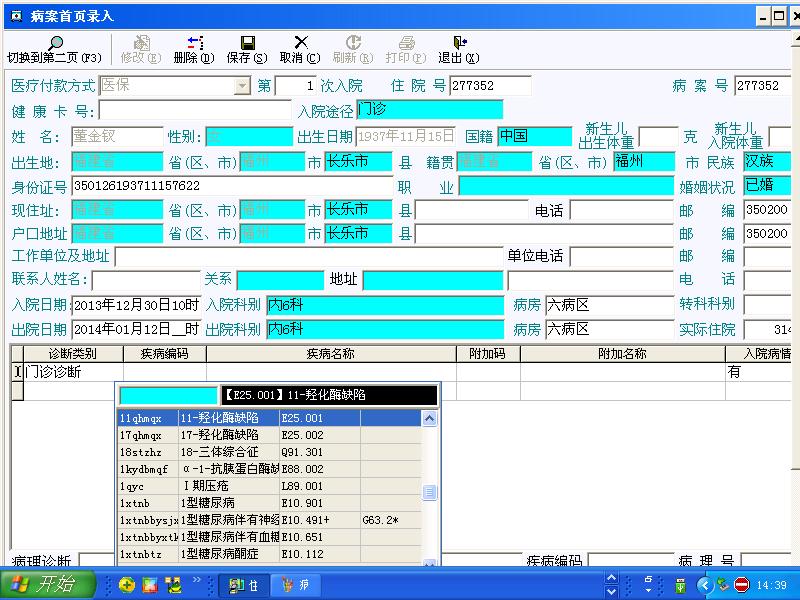Click the 疾病名称 column header
The image size is (800, 600).
point(331,354)
